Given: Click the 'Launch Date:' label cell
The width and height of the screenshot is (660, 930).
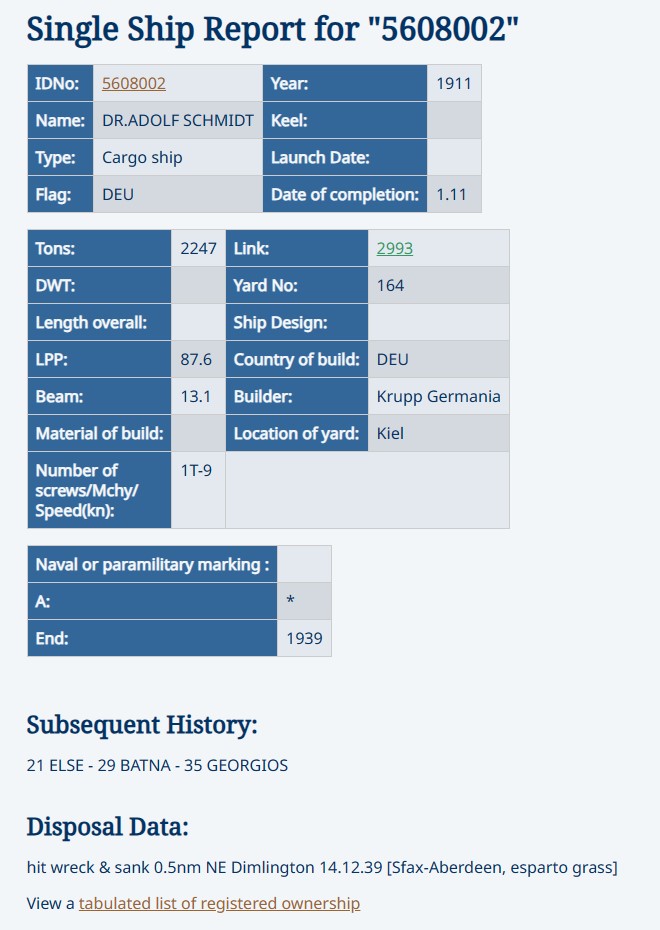Looking at the screenshot, I should tap(345, 158).
